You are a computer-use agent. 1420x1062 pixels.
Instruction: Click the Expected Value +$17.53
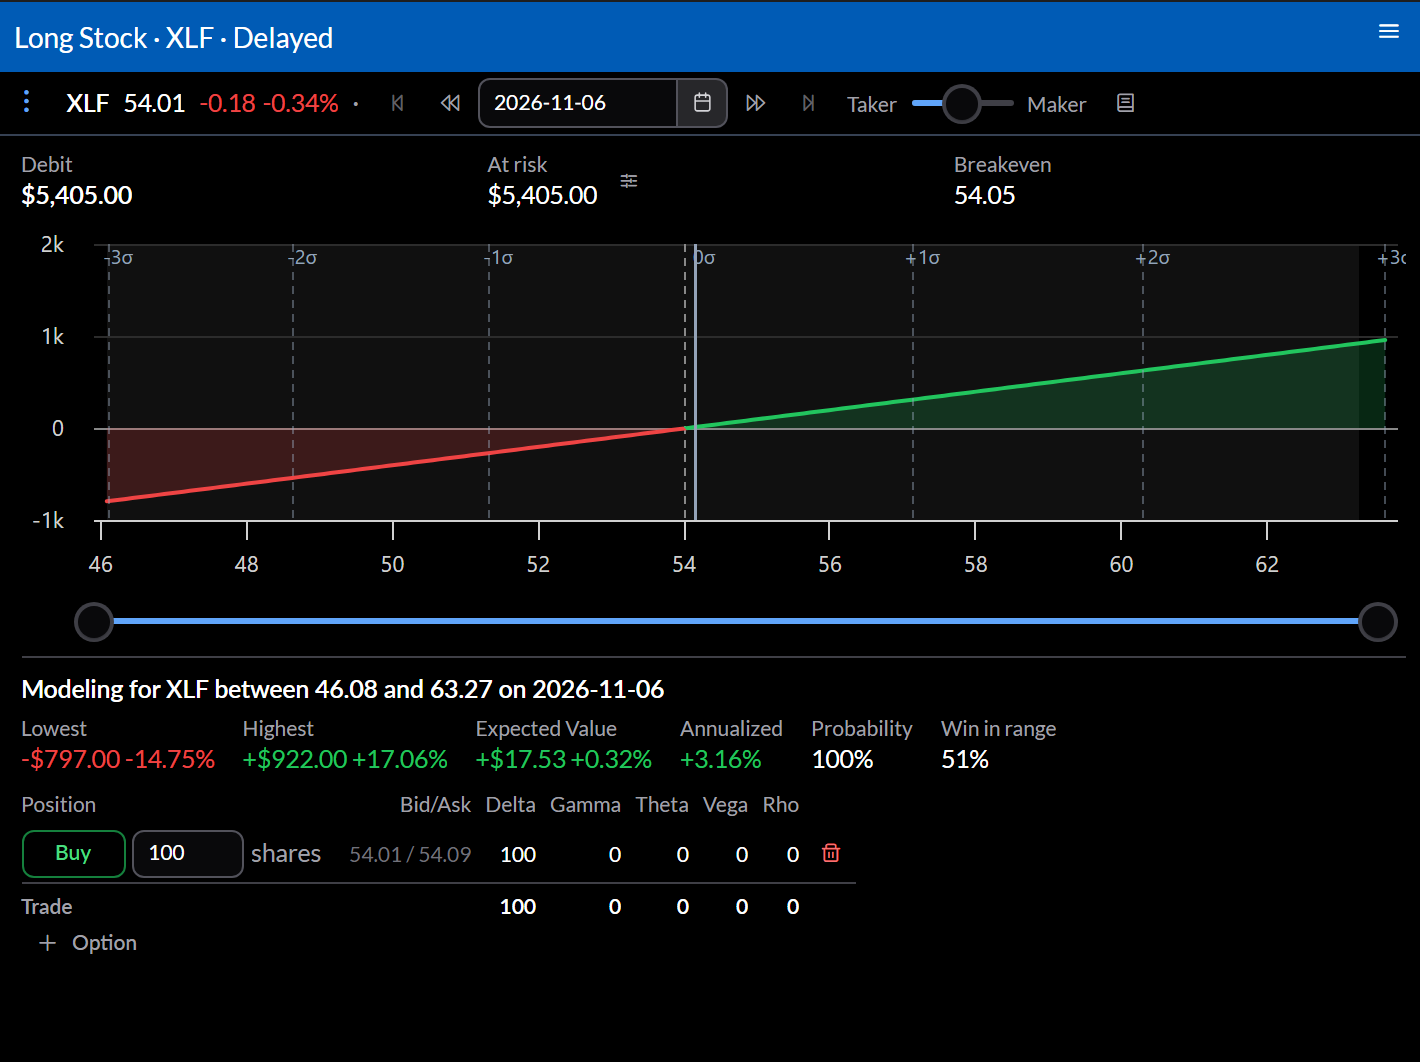521,759
